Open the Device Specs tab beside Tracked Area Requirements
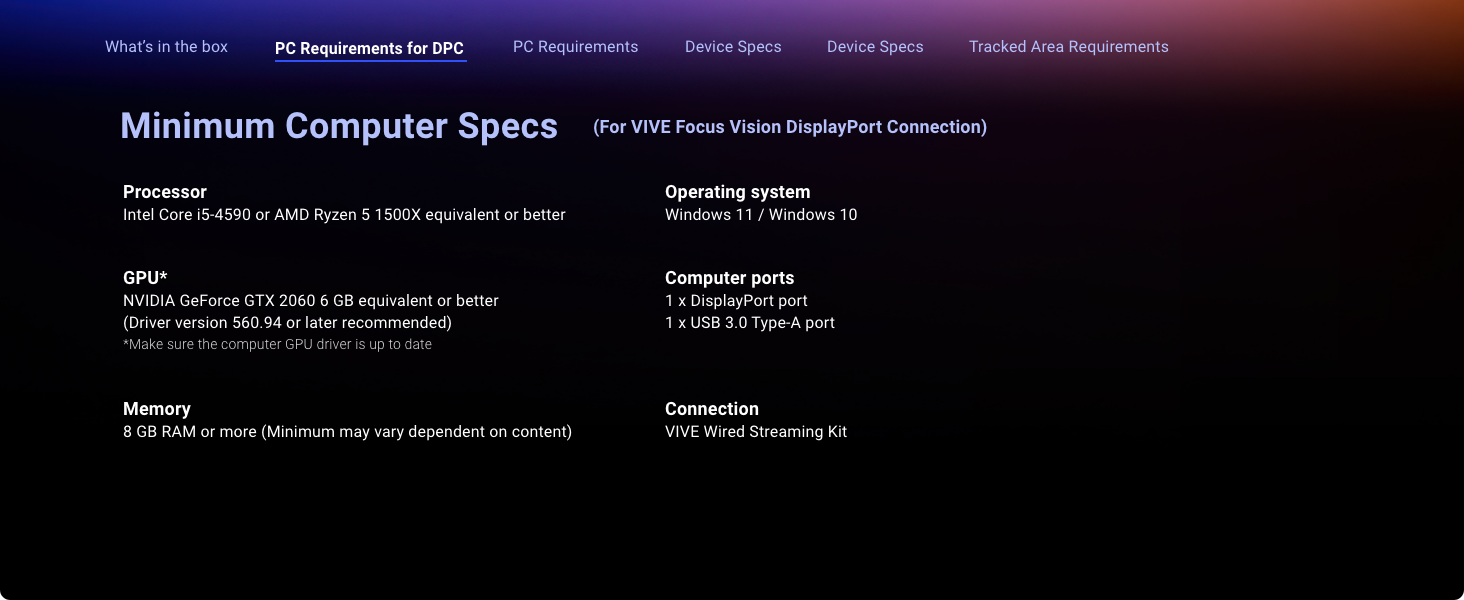This screenshot has width=1464, height=600. (x=875, y=47)
